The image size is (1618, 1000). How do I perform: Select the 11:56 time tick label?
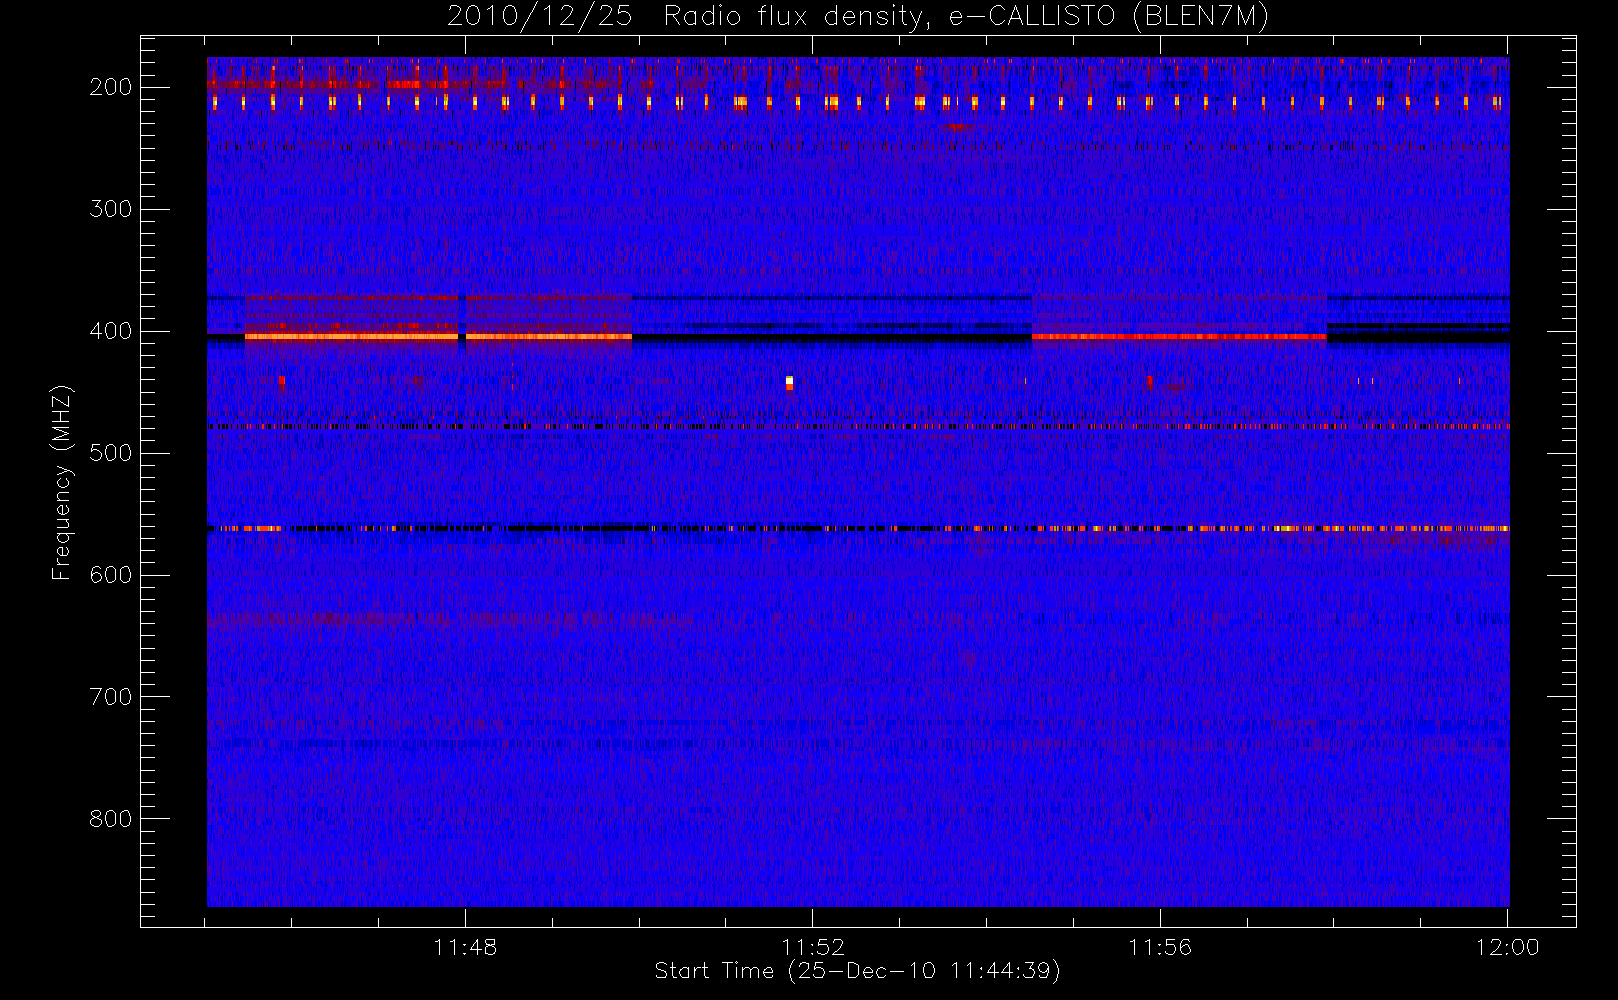(x=1160, y=947)
